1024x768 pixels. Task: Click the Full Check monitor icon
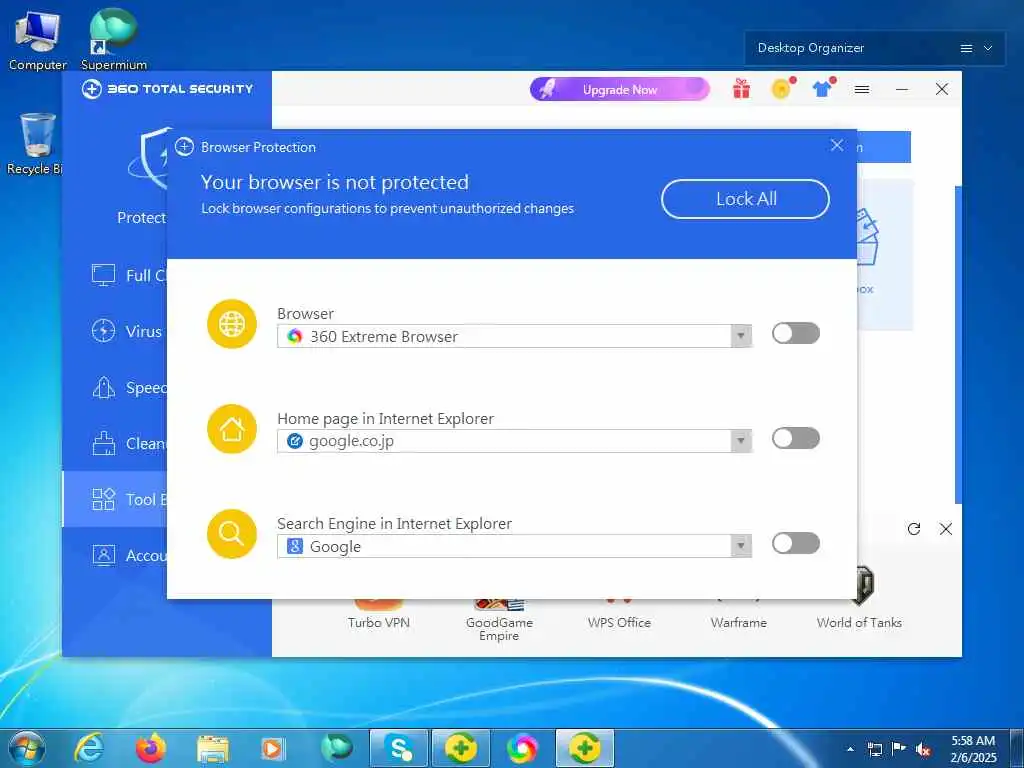click(x=103, y=275)
